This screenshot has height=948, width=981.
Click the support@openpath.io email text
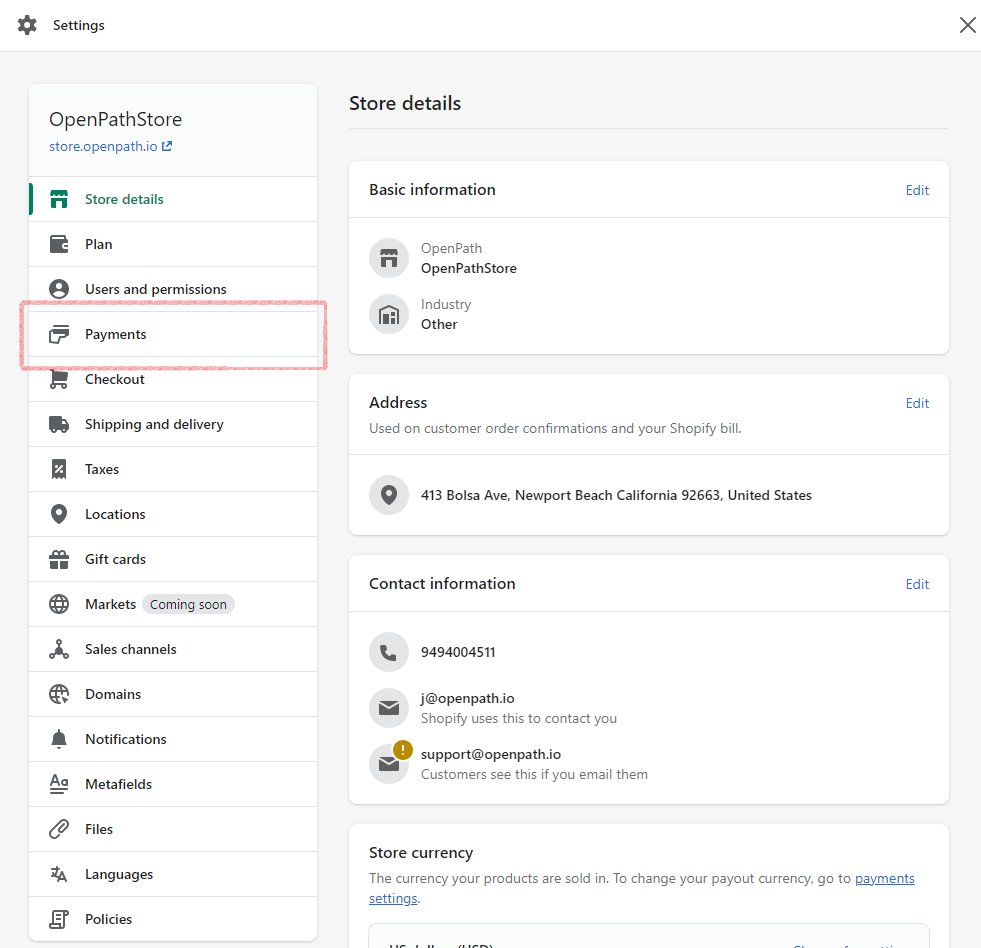(x=491, y=755)
